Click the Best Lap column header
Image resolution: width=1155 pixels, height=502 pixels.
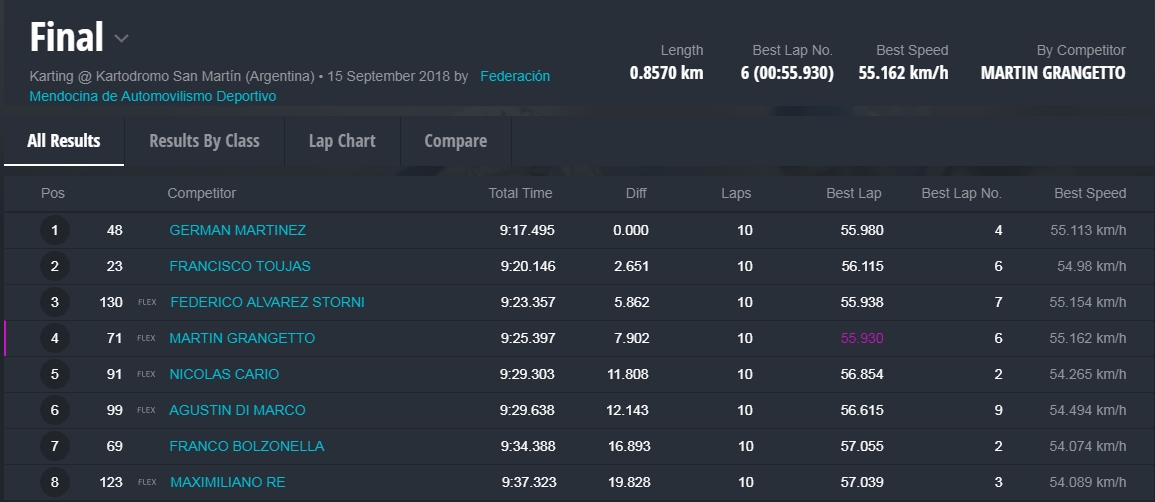click(x=855, y=193)
